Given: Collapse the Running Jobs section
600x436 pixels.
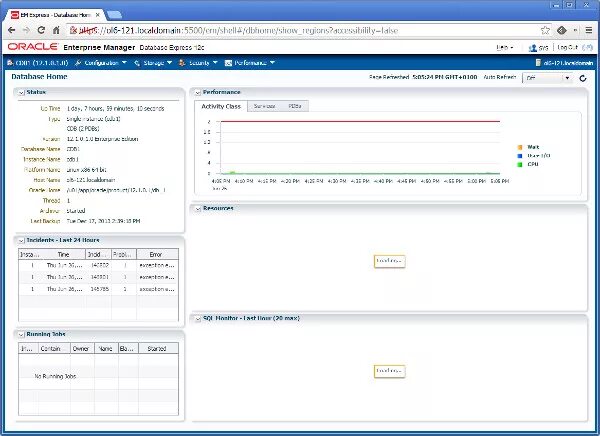Looking at the screenshot, I should tap(21, 335).
